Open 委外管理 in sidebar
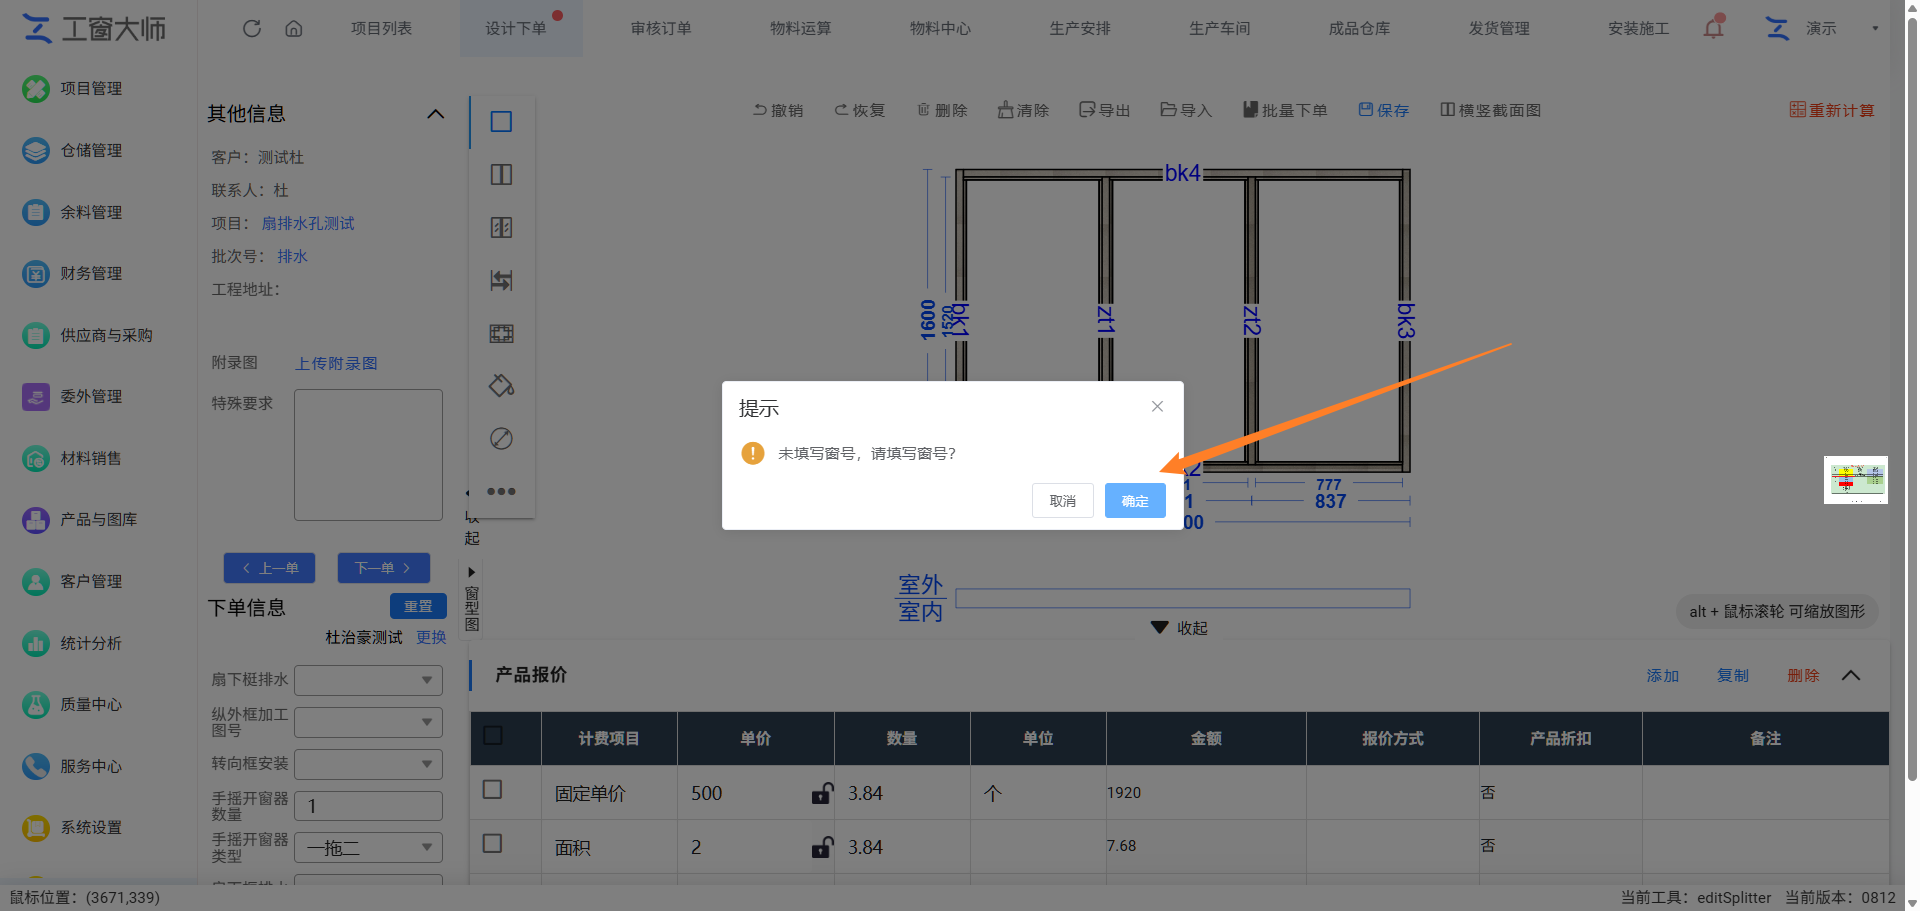Viewport: 1920px width, 911px height. coord(72,397)
